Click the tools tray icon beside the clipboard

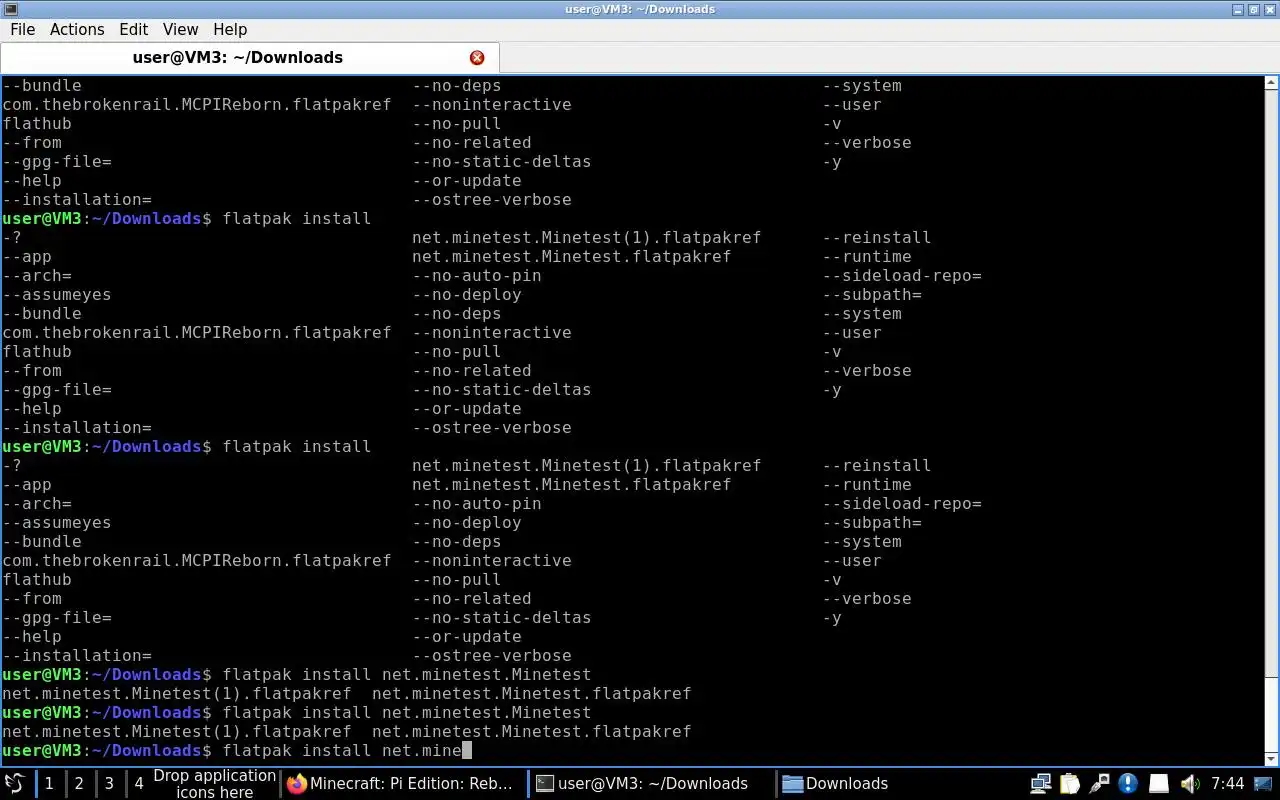pos(1099,783)
